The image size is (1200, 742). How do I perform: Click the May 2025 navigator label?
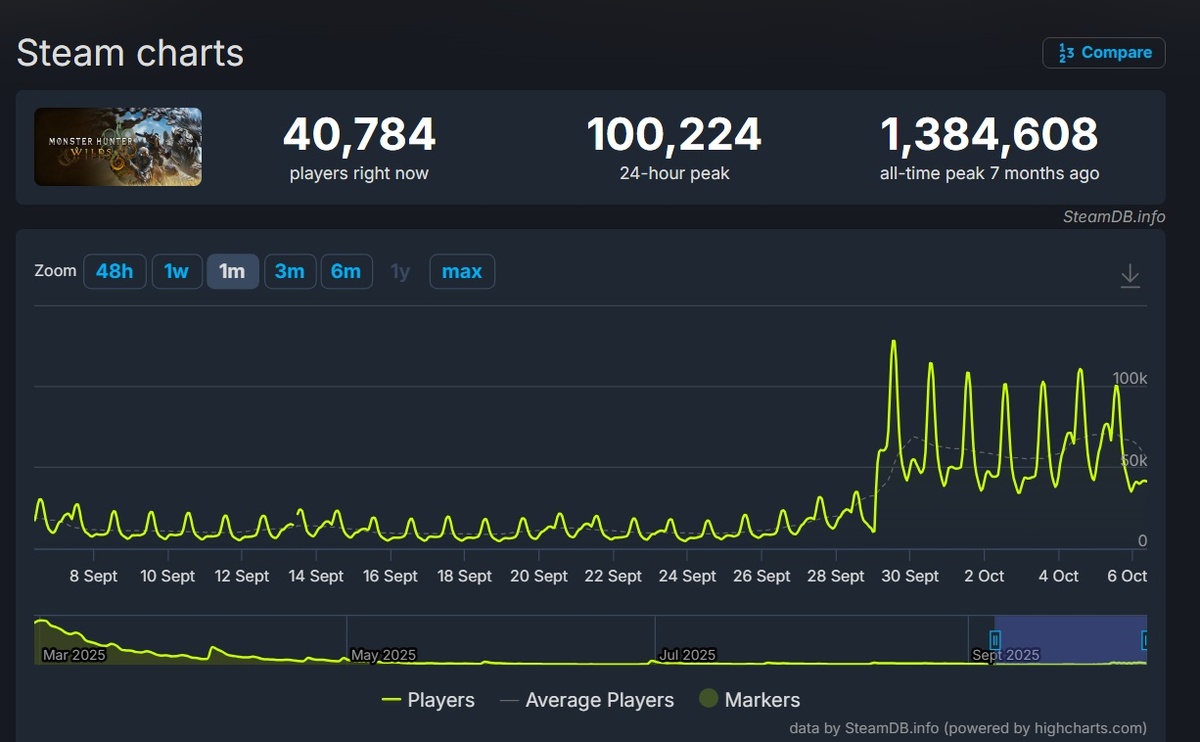tap(383, 655)
